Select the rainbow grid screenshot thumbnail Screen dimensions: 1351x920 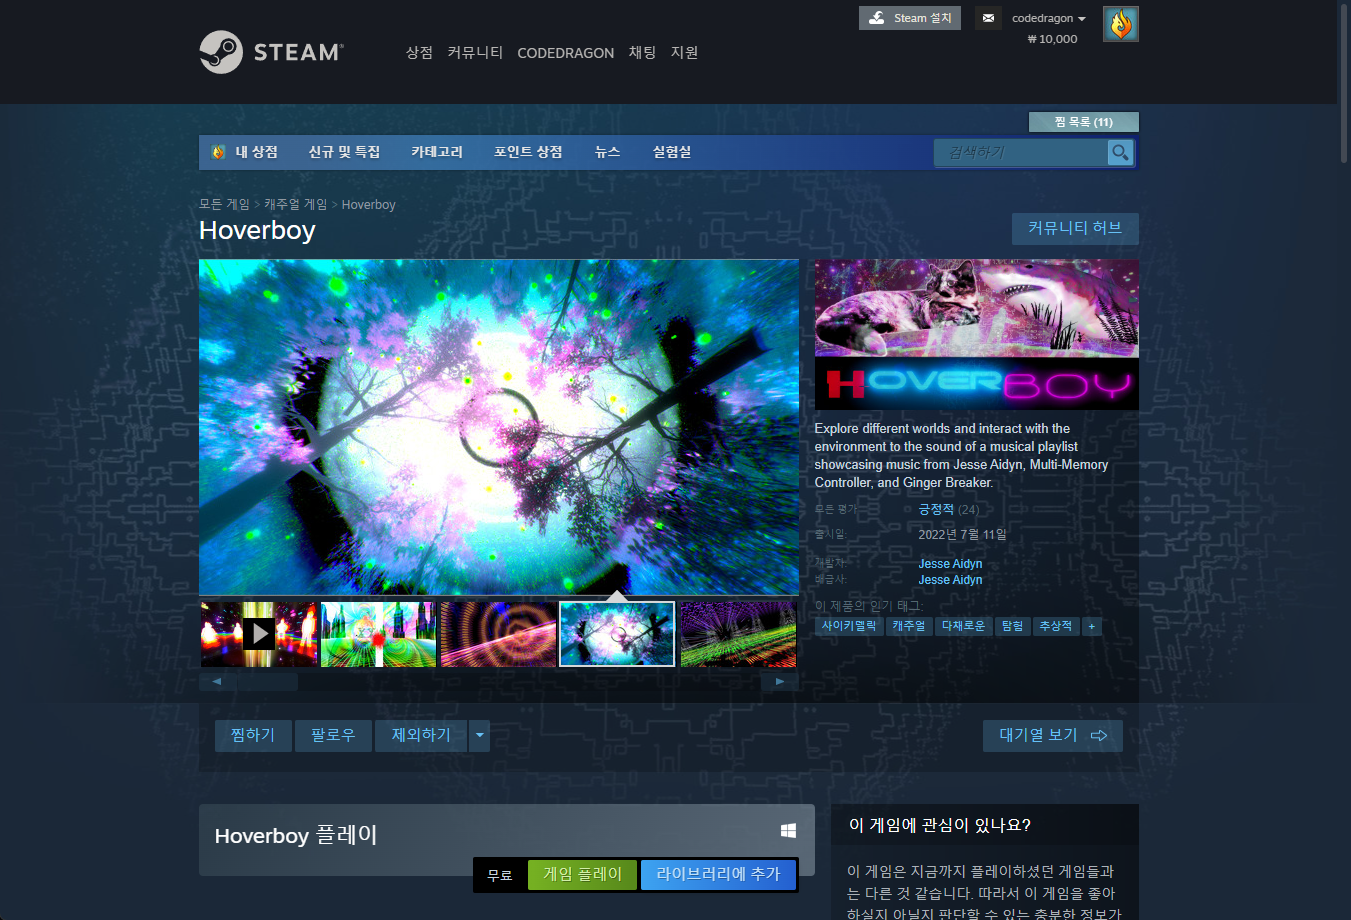click(739, 634)
